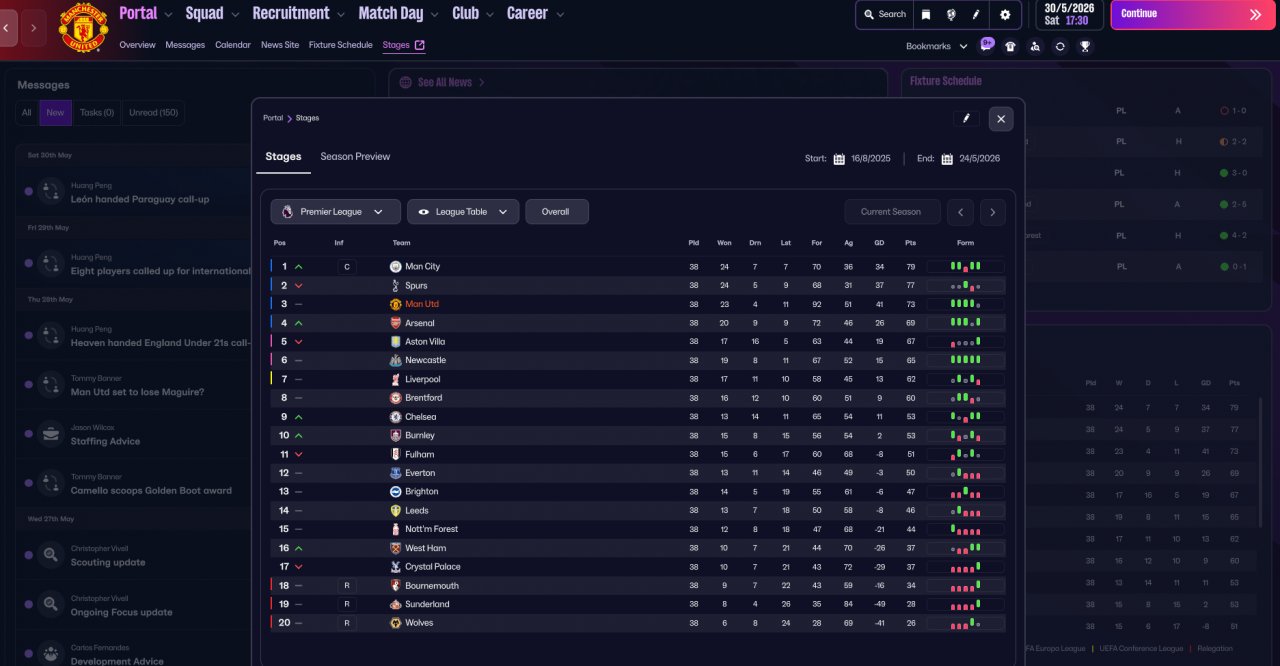This screenshot has height=666, width=1280.
Task: Open the bookmark icon in top toolbar
Action: coord(926,15)
